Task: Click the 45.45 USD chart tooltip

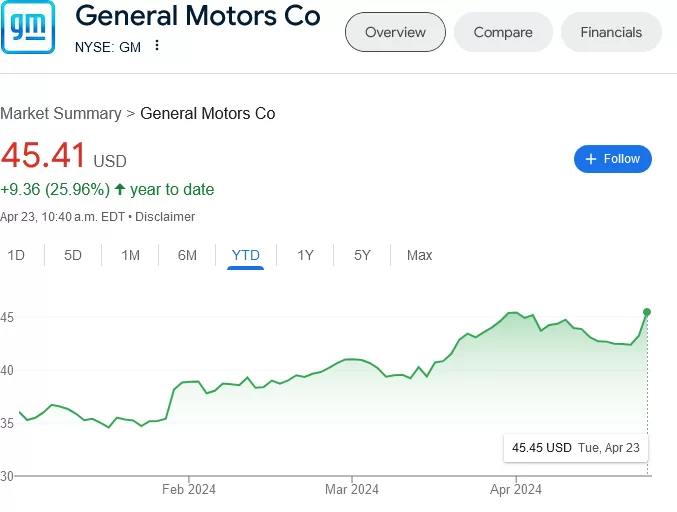Action: pyautogui.click(x=575, y=447)
